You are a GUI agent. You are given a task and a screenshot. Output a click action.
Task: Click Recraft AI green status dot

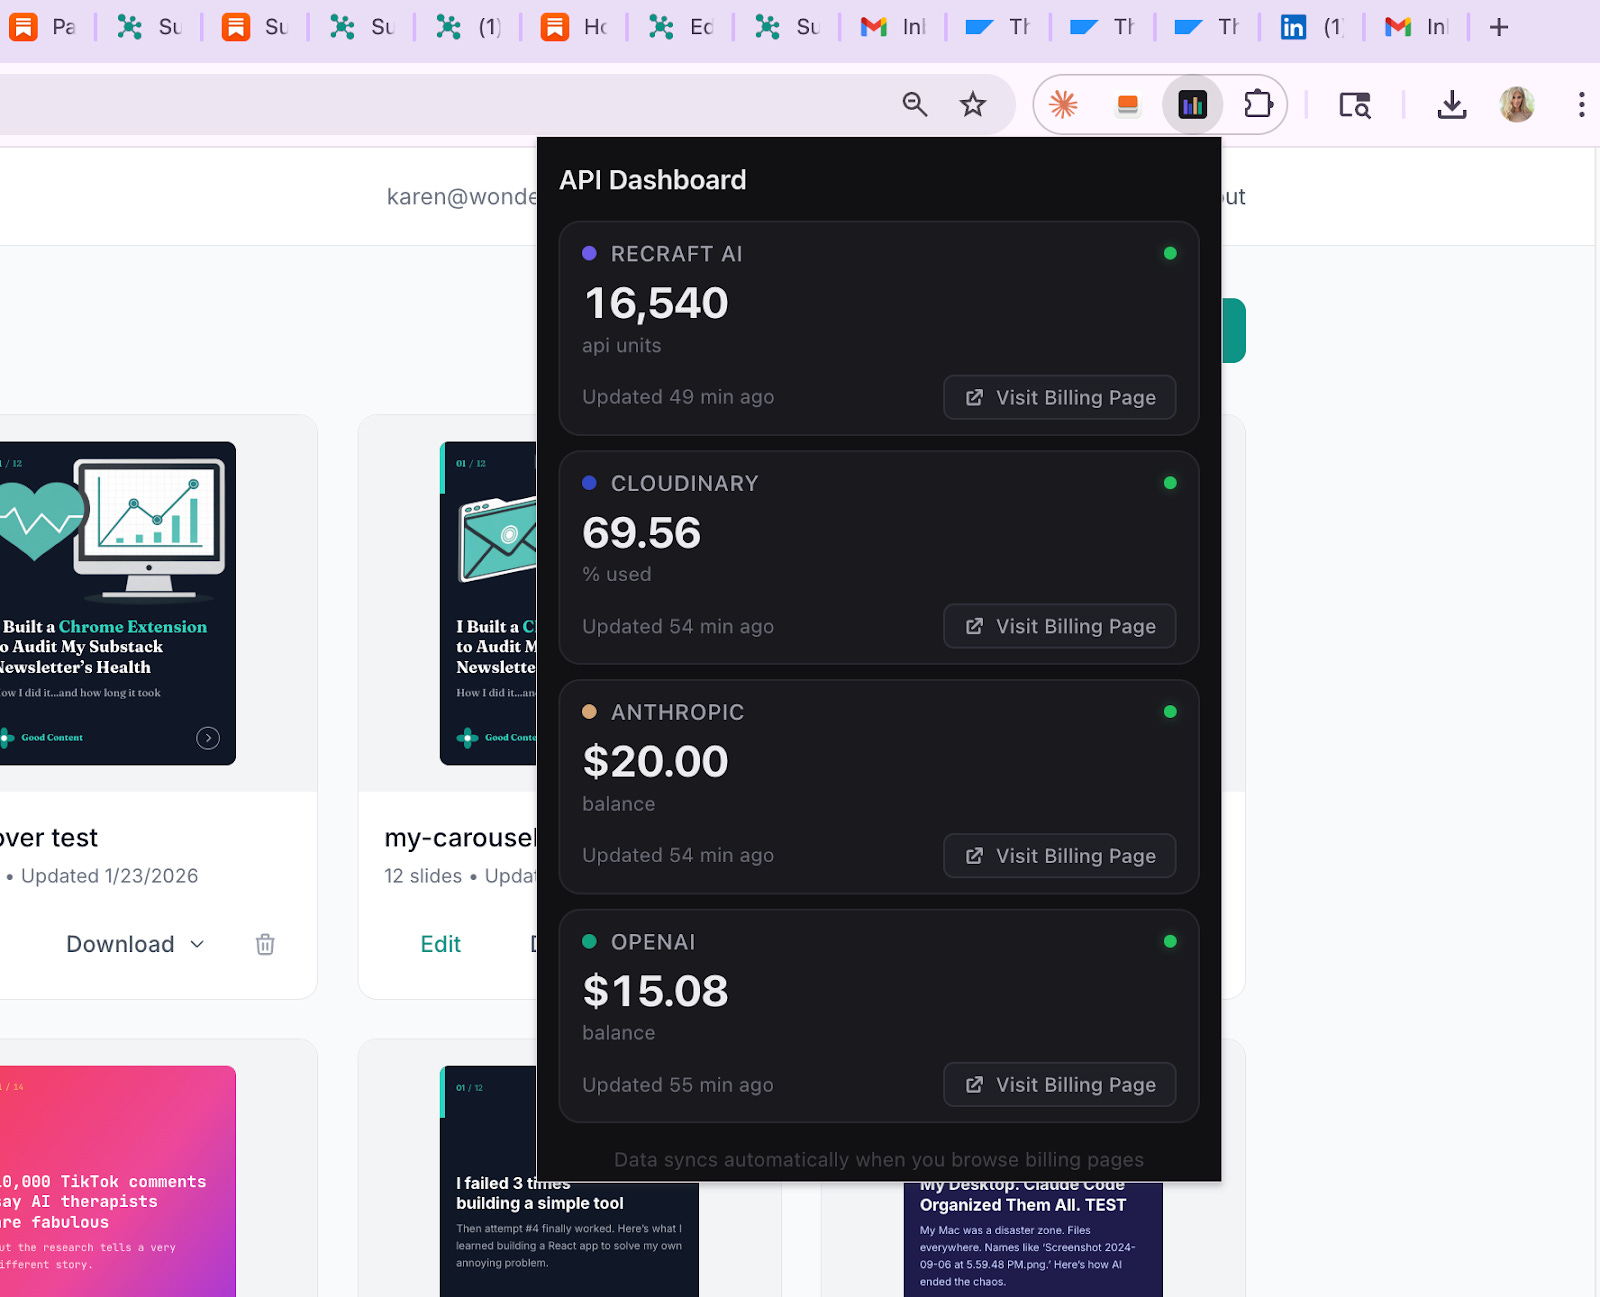point(1170,253)
